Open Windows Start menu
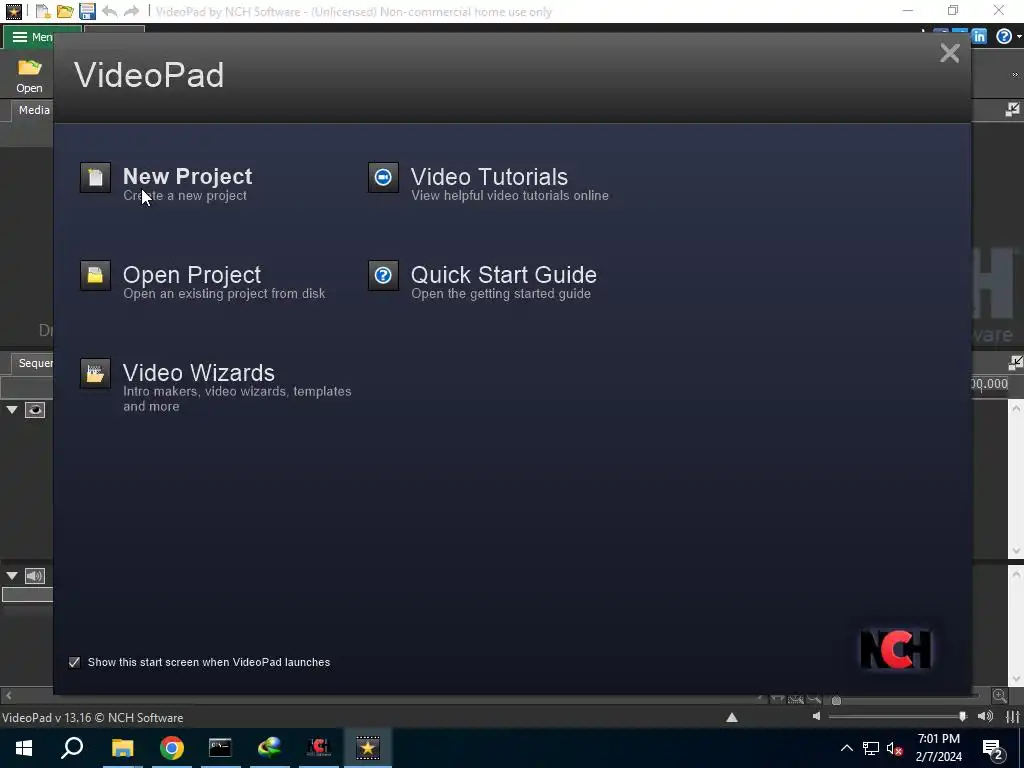The height and width of the screenshot is (768, 1024). point(24,748)
